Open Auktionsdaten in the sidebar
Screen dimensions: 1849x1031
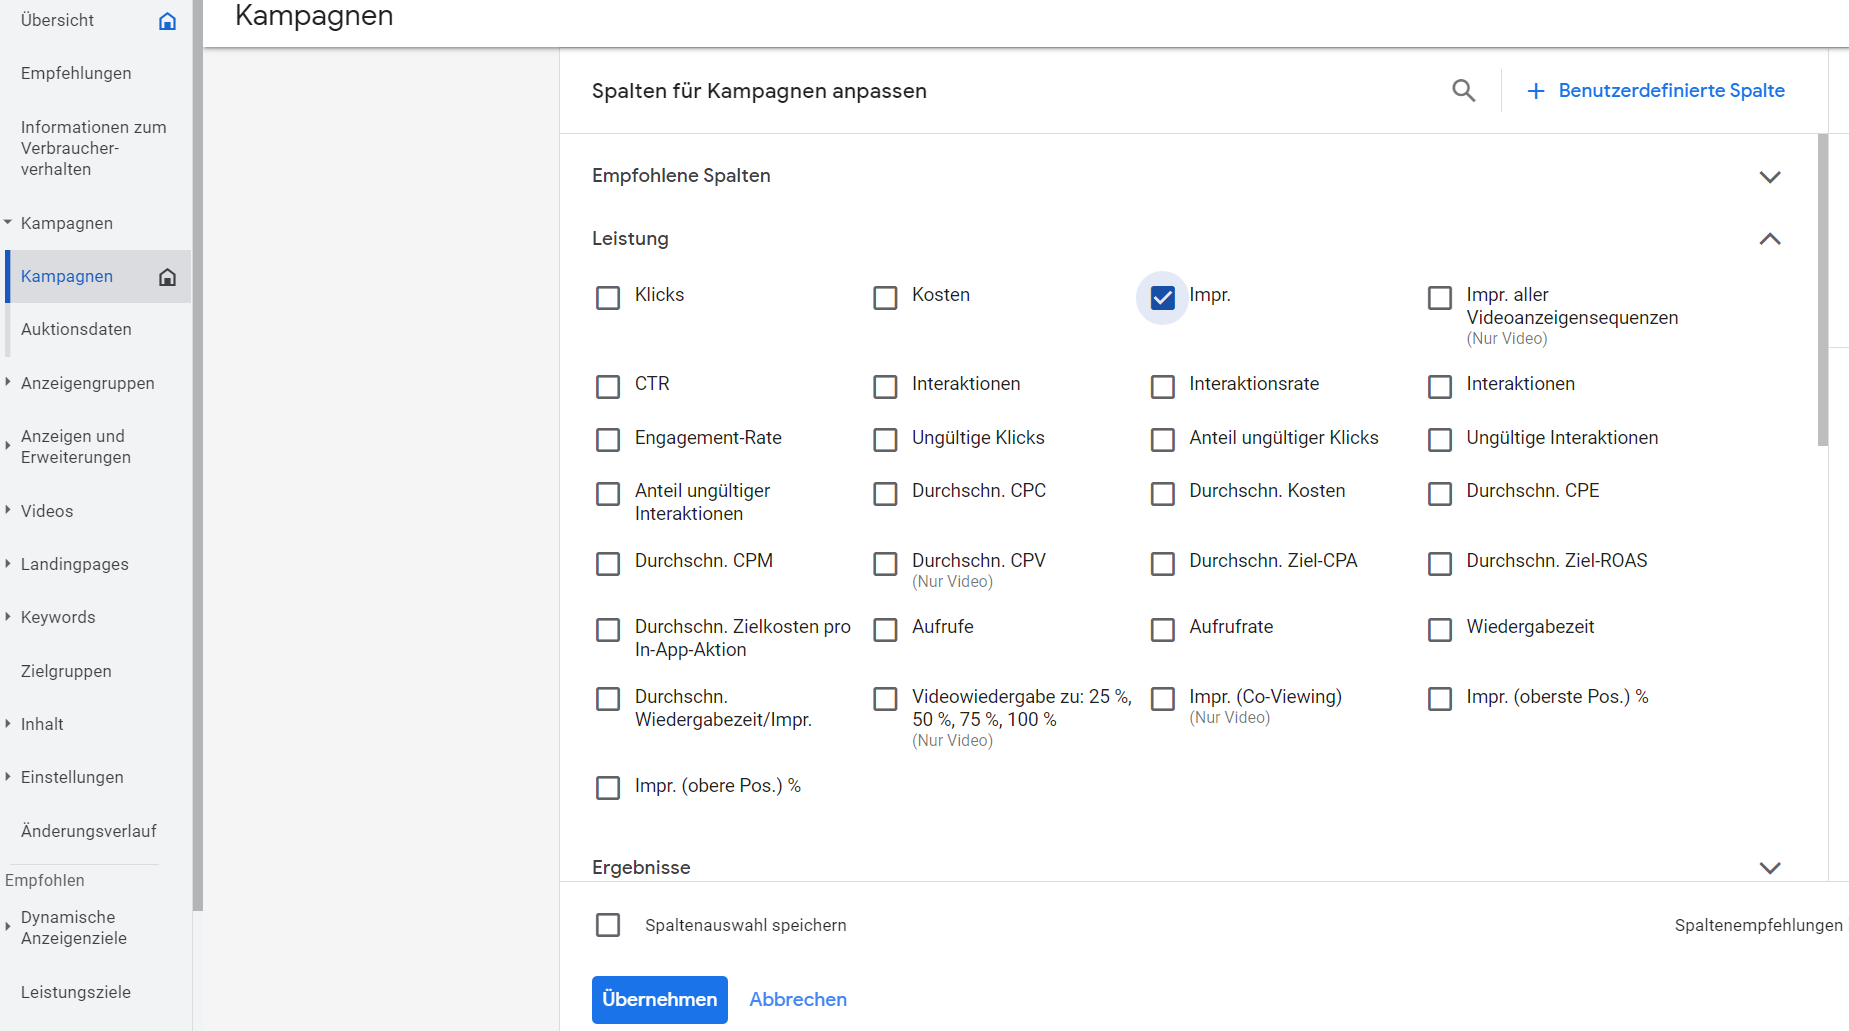pyautogui.click(x=76, y=329)
